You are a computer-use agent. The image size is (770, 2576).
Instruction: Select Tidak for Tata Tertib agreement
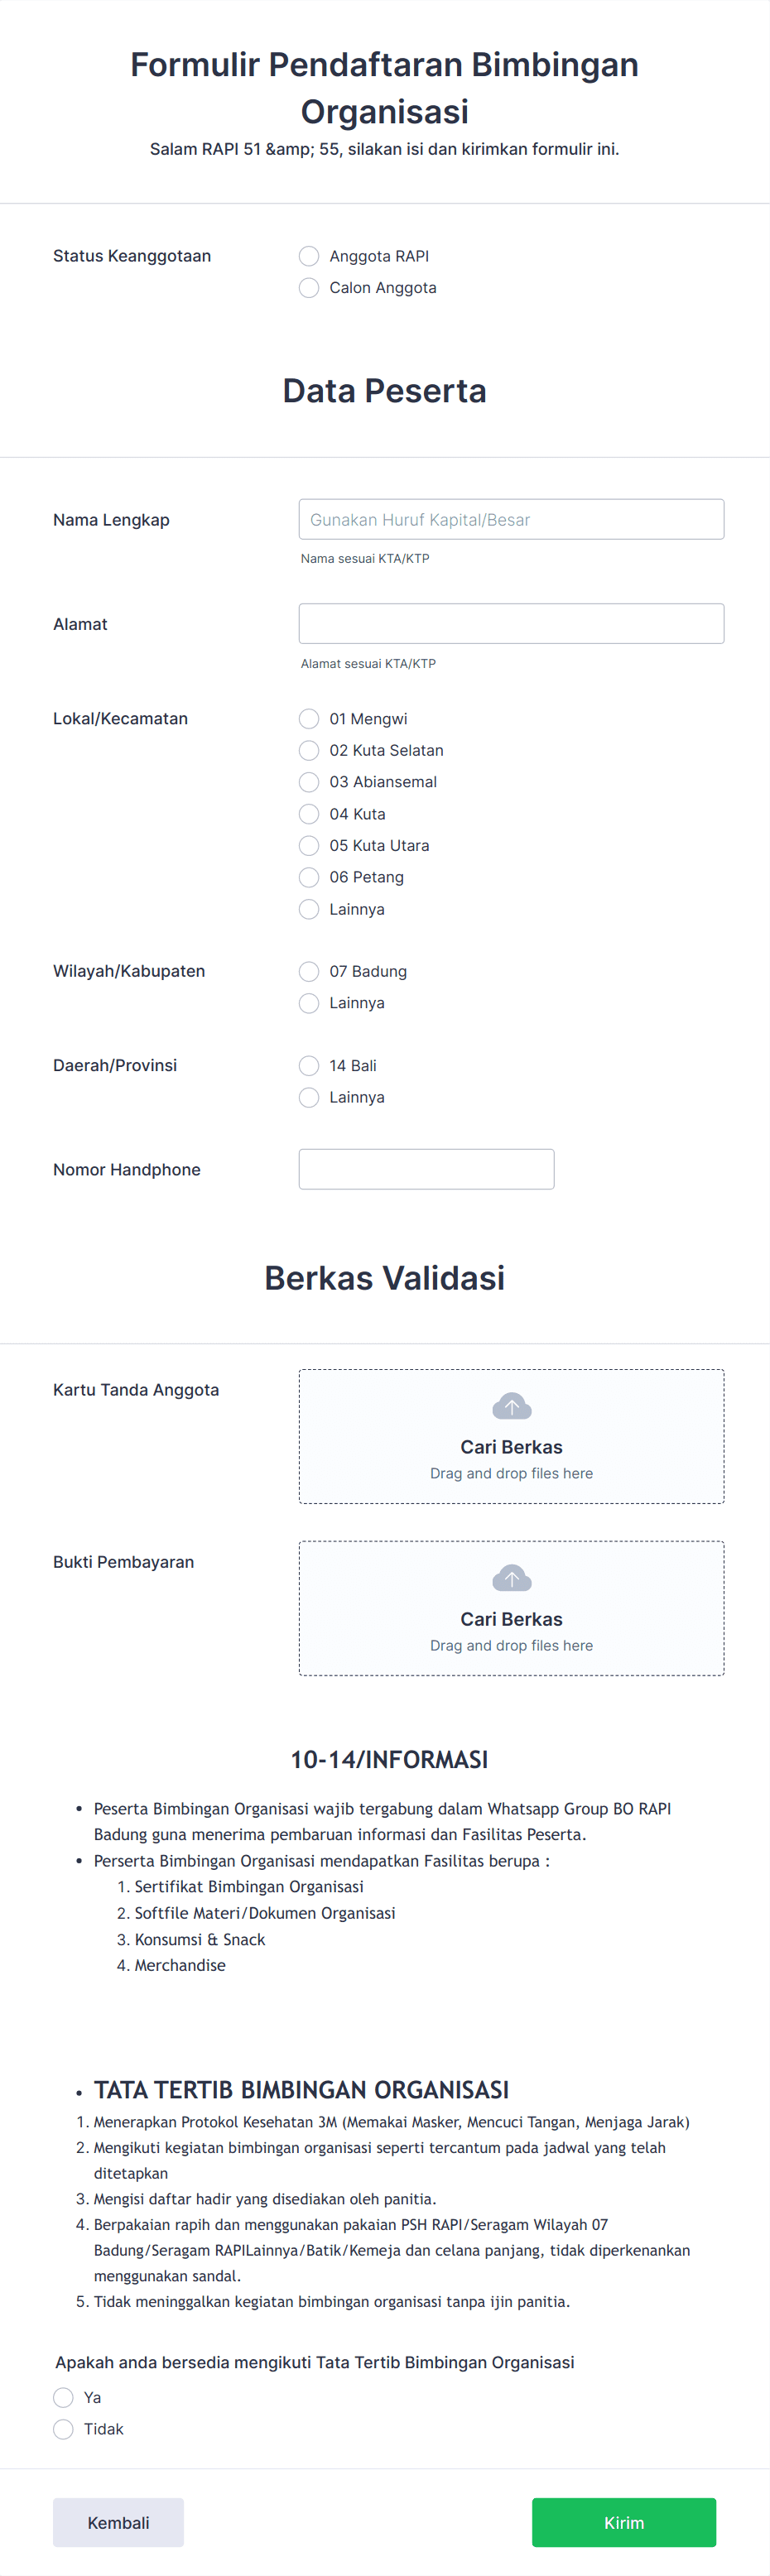point(63,2428)
